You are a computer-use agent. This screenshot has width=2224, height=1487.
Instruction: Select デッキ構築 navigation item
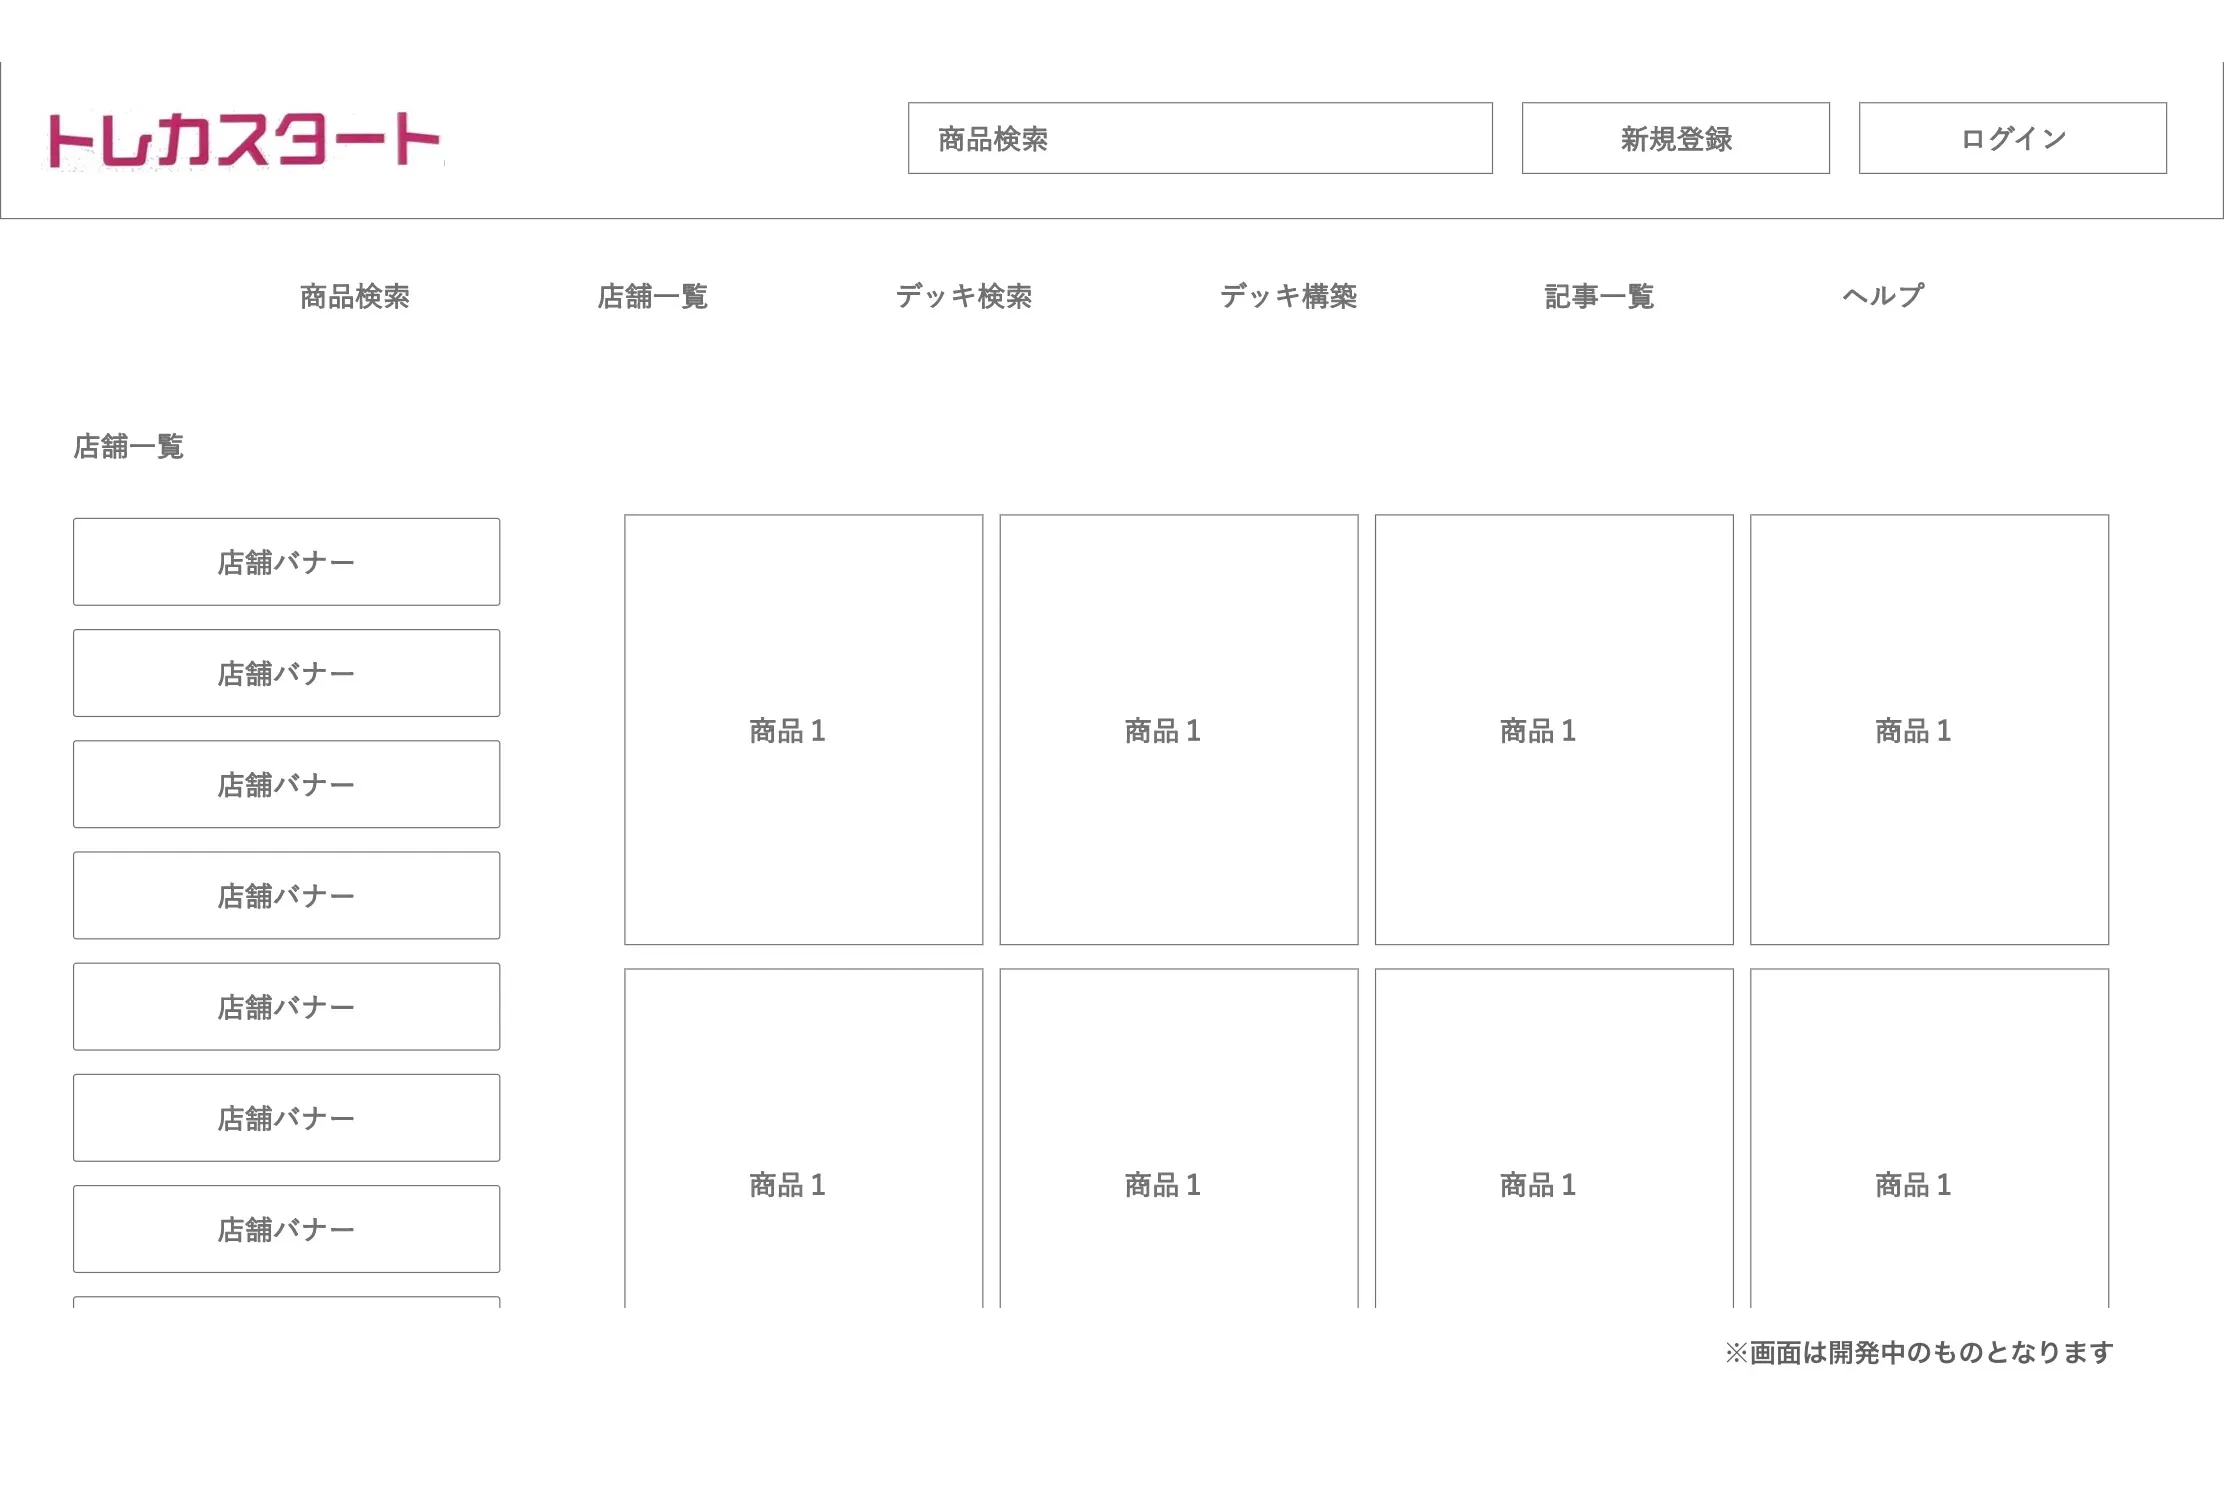[1288, 296]
